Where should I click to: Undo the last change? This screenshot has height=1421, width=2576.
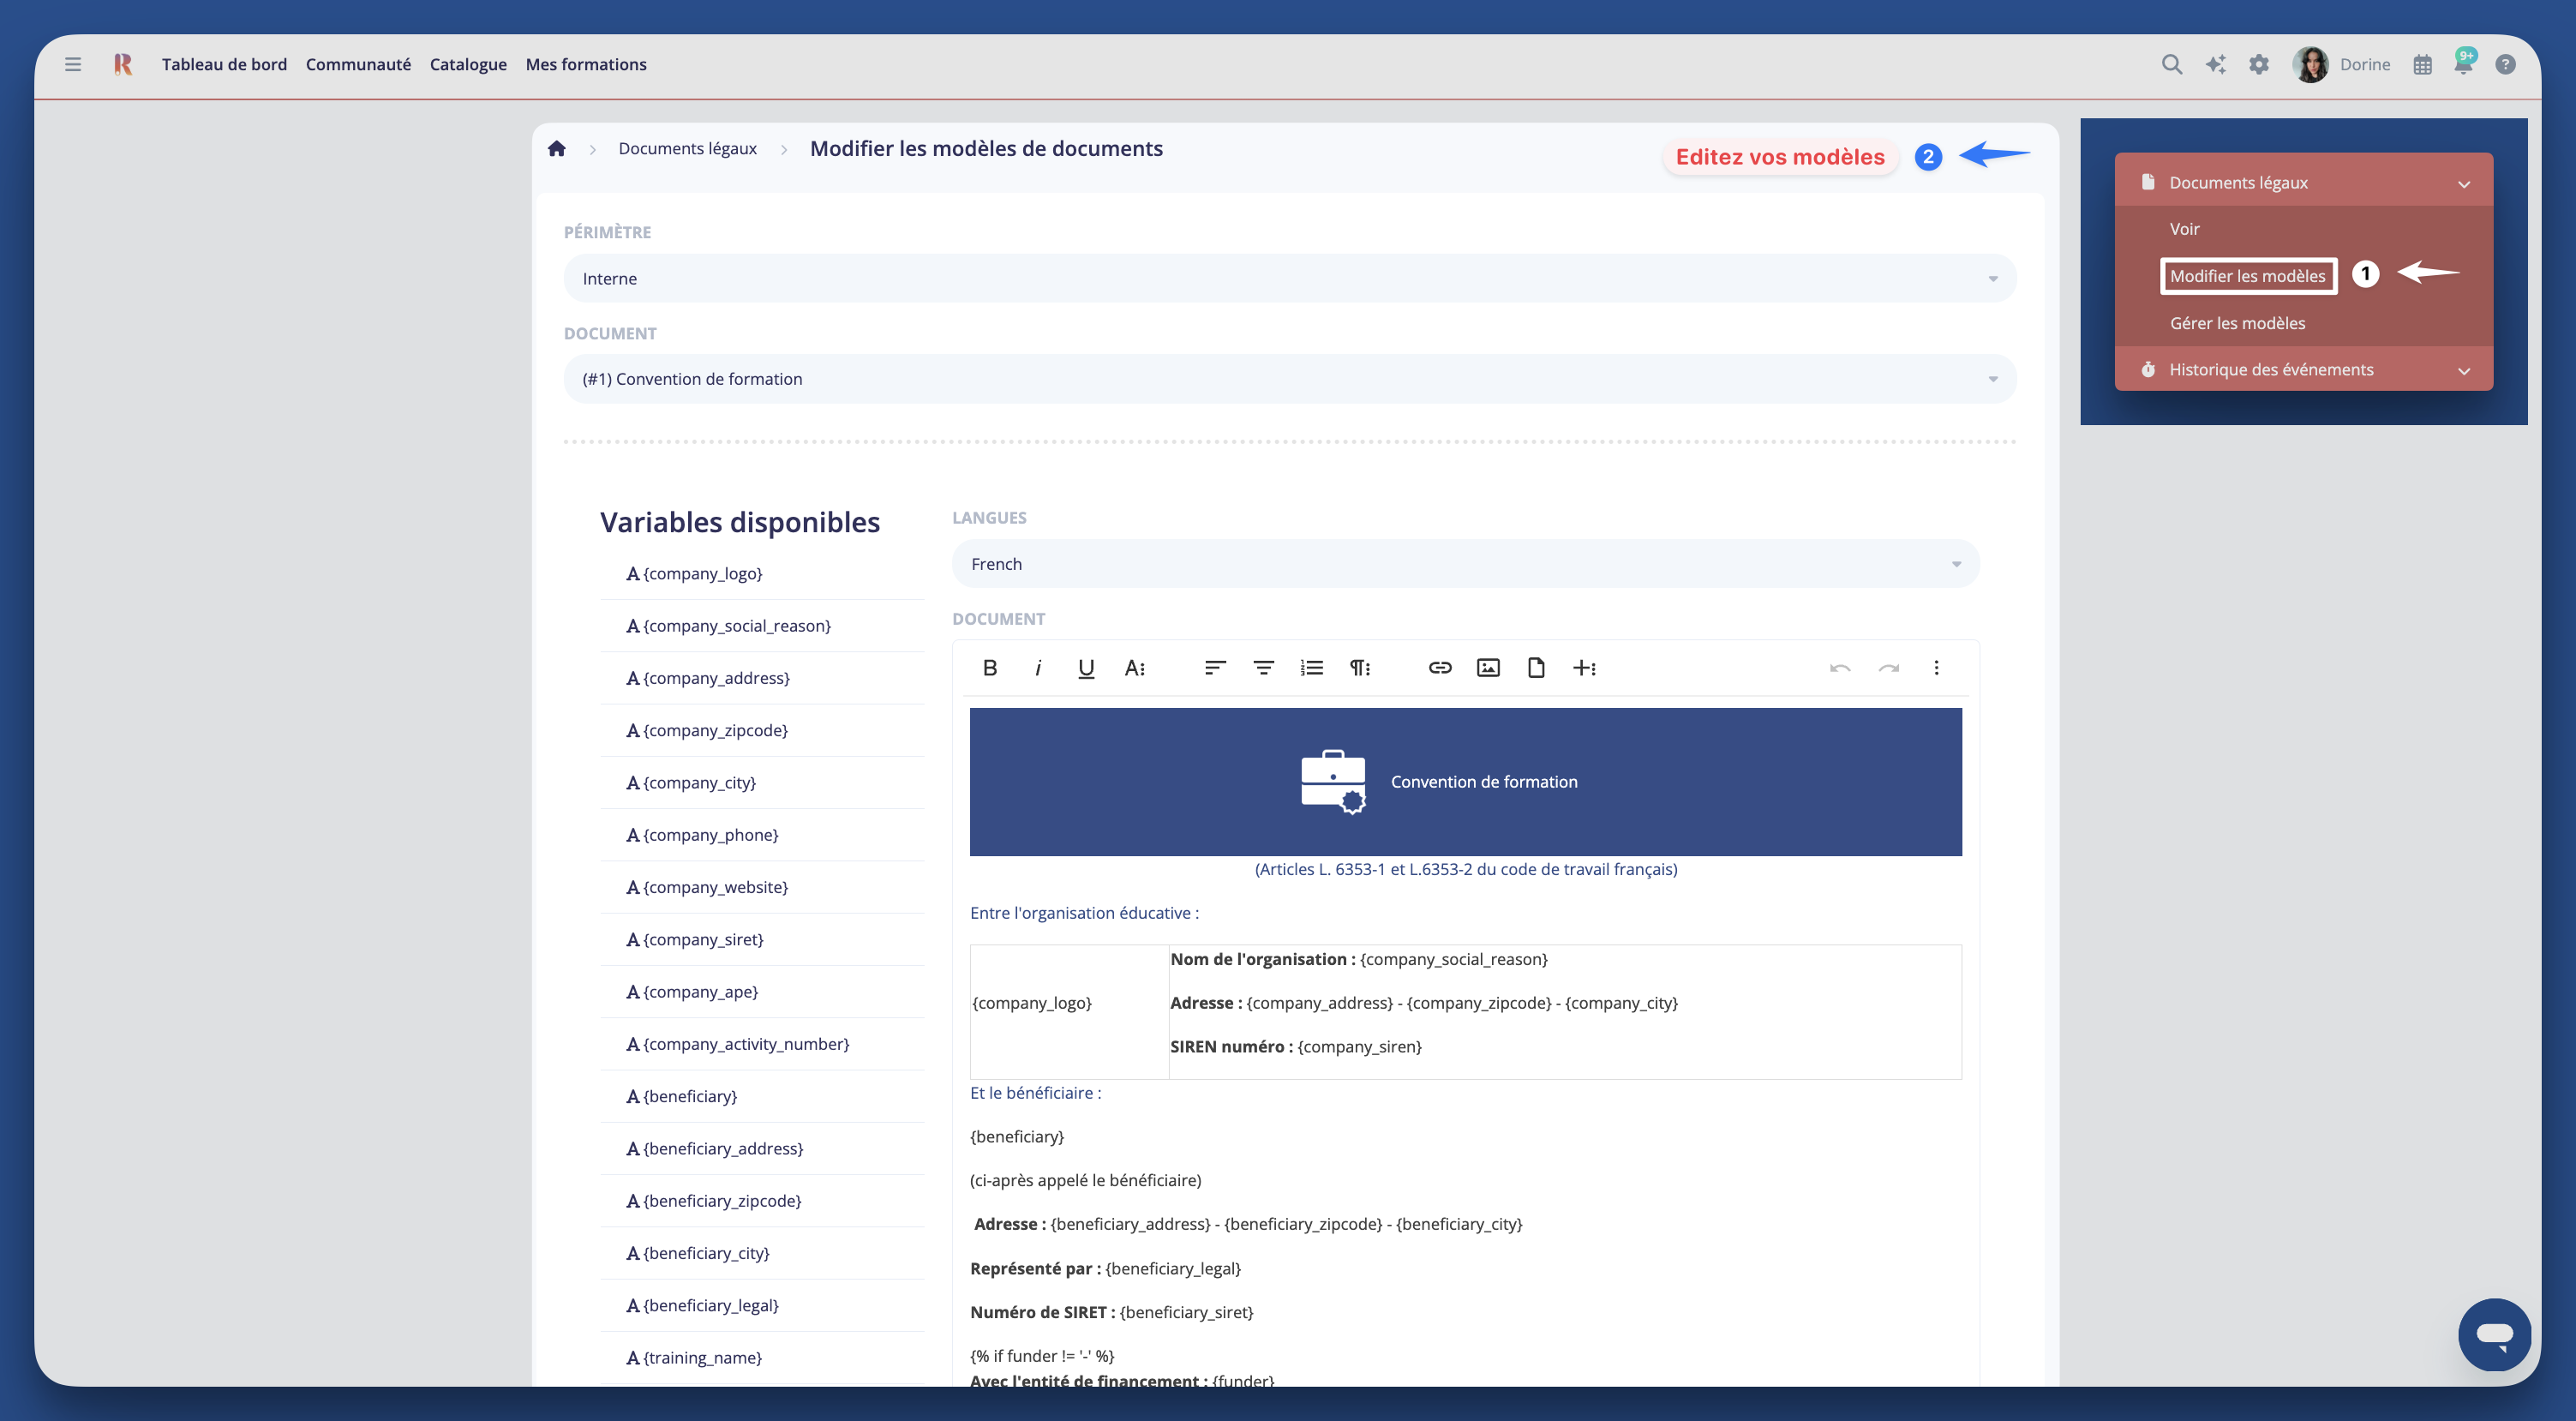[1839, 668]
